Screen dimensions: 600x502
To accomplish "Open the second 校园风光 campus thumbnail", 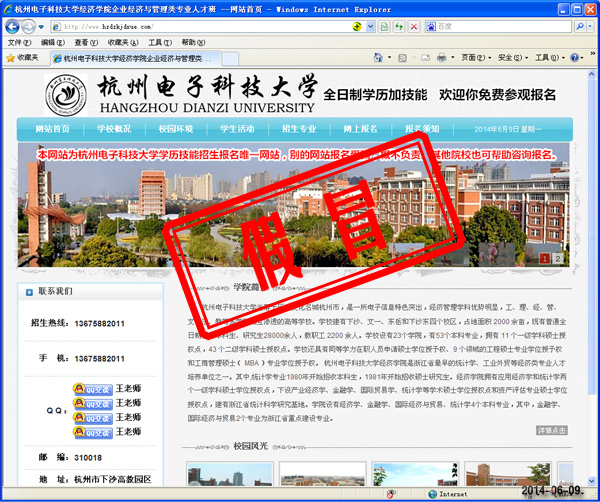I will tap(323, 474).
